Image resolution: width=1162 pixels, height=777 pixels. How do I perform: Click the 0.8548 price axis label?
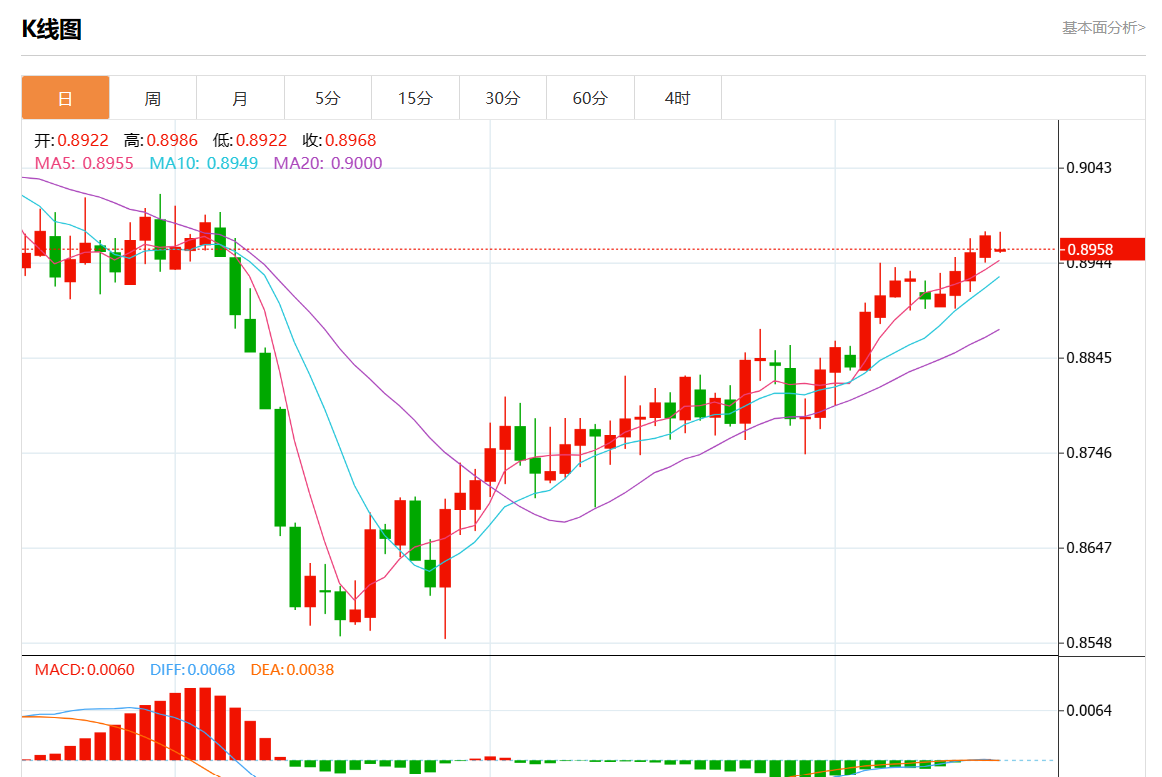(x=1089, y=643)
